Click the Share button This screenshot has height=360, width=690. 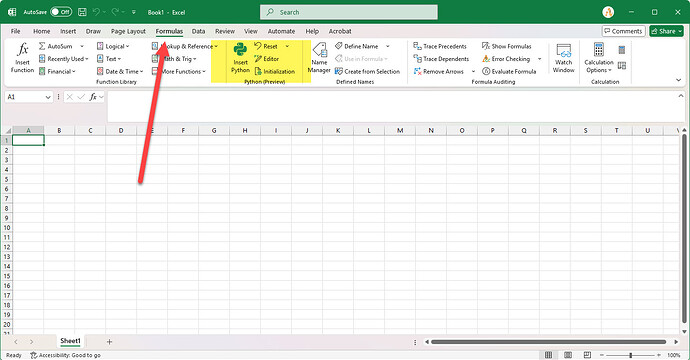click(x=666, y=31)
